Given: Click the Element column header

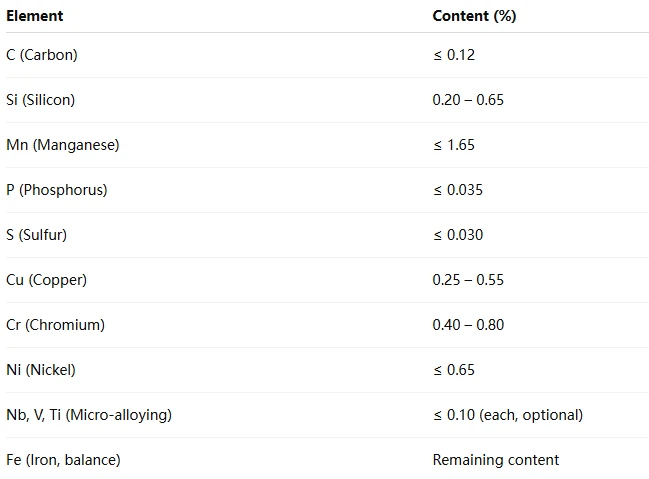Looking at the screenshot, I should (x=35, y=16).
